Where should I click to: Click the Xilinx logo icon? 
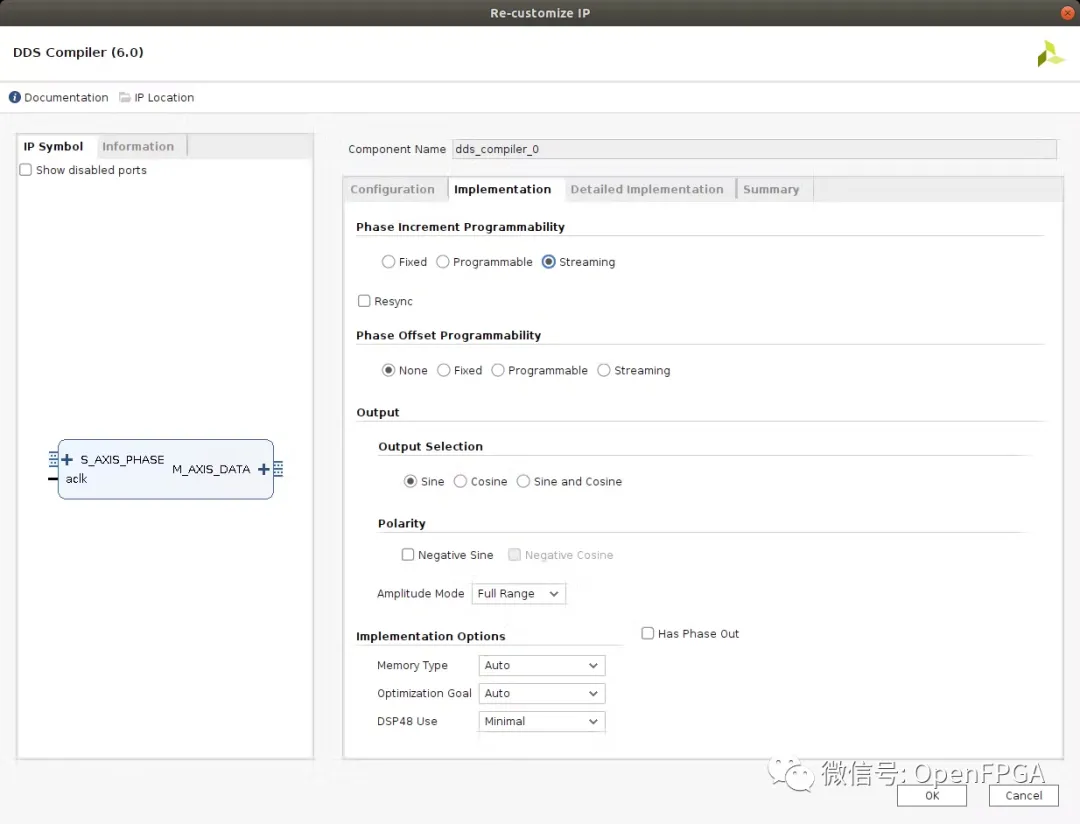click(x=1050, y=54)
